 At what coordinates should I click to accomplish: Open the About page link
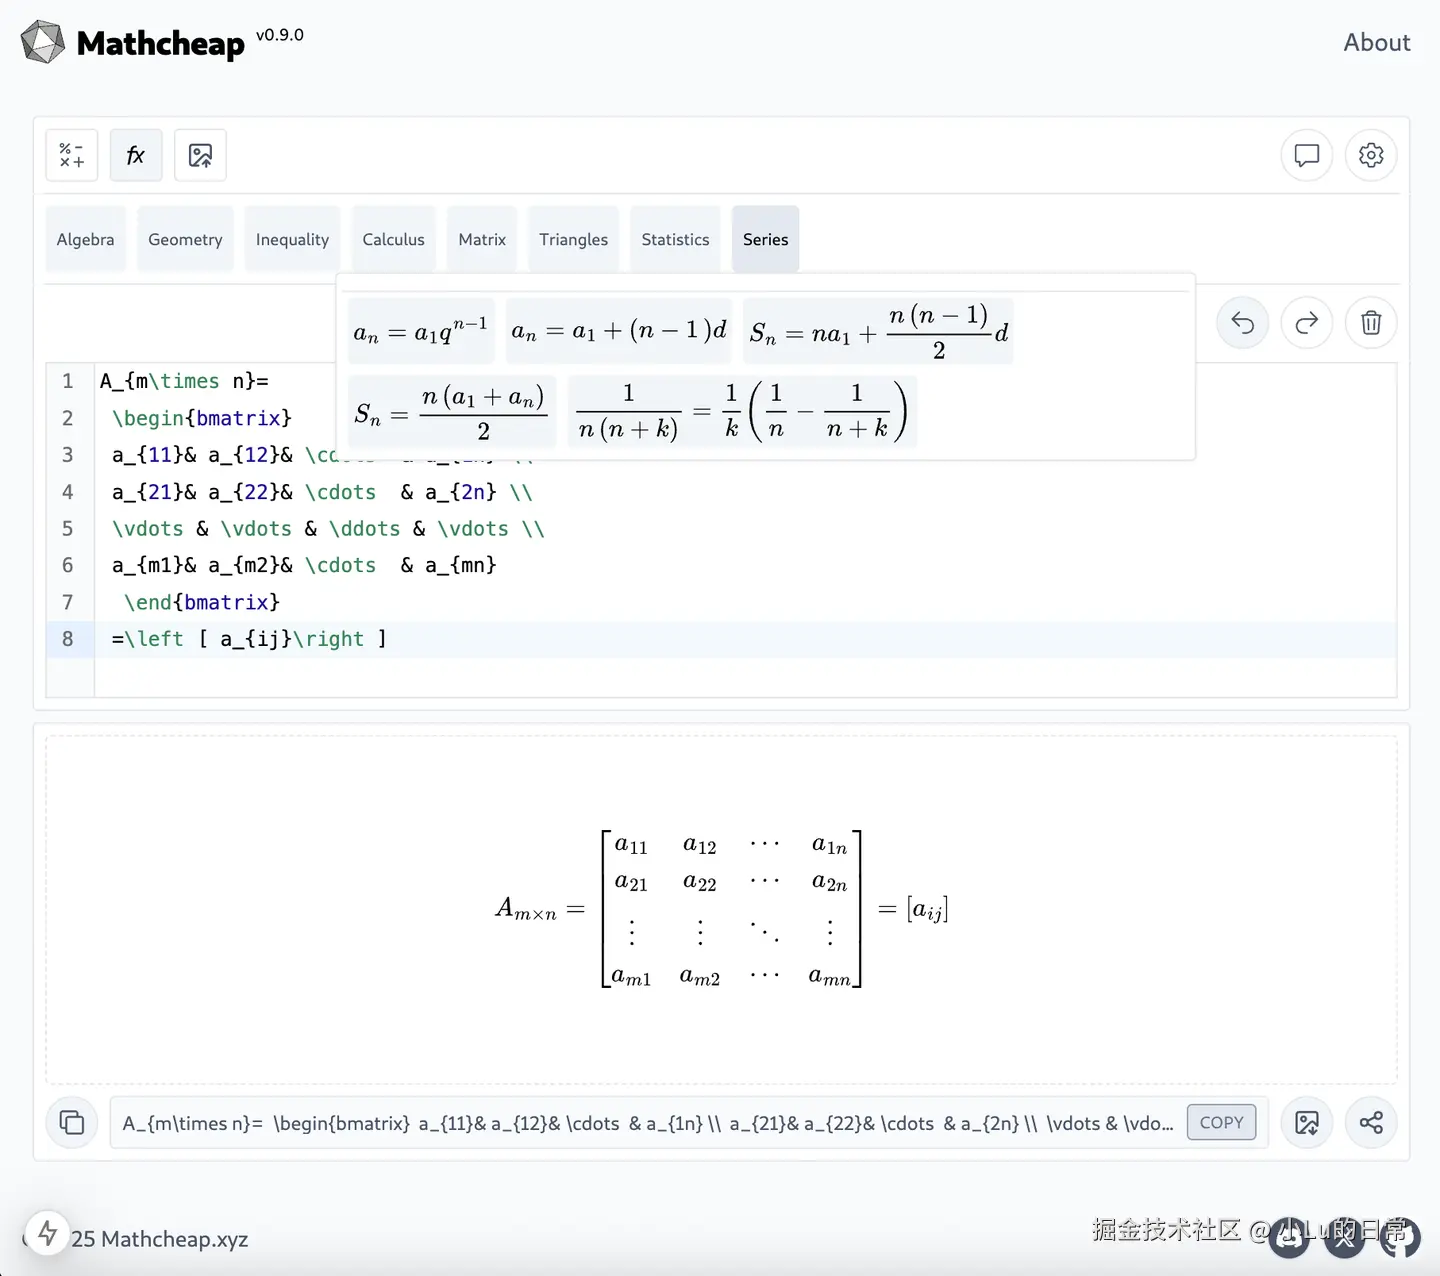click(x=1376, y=42)
